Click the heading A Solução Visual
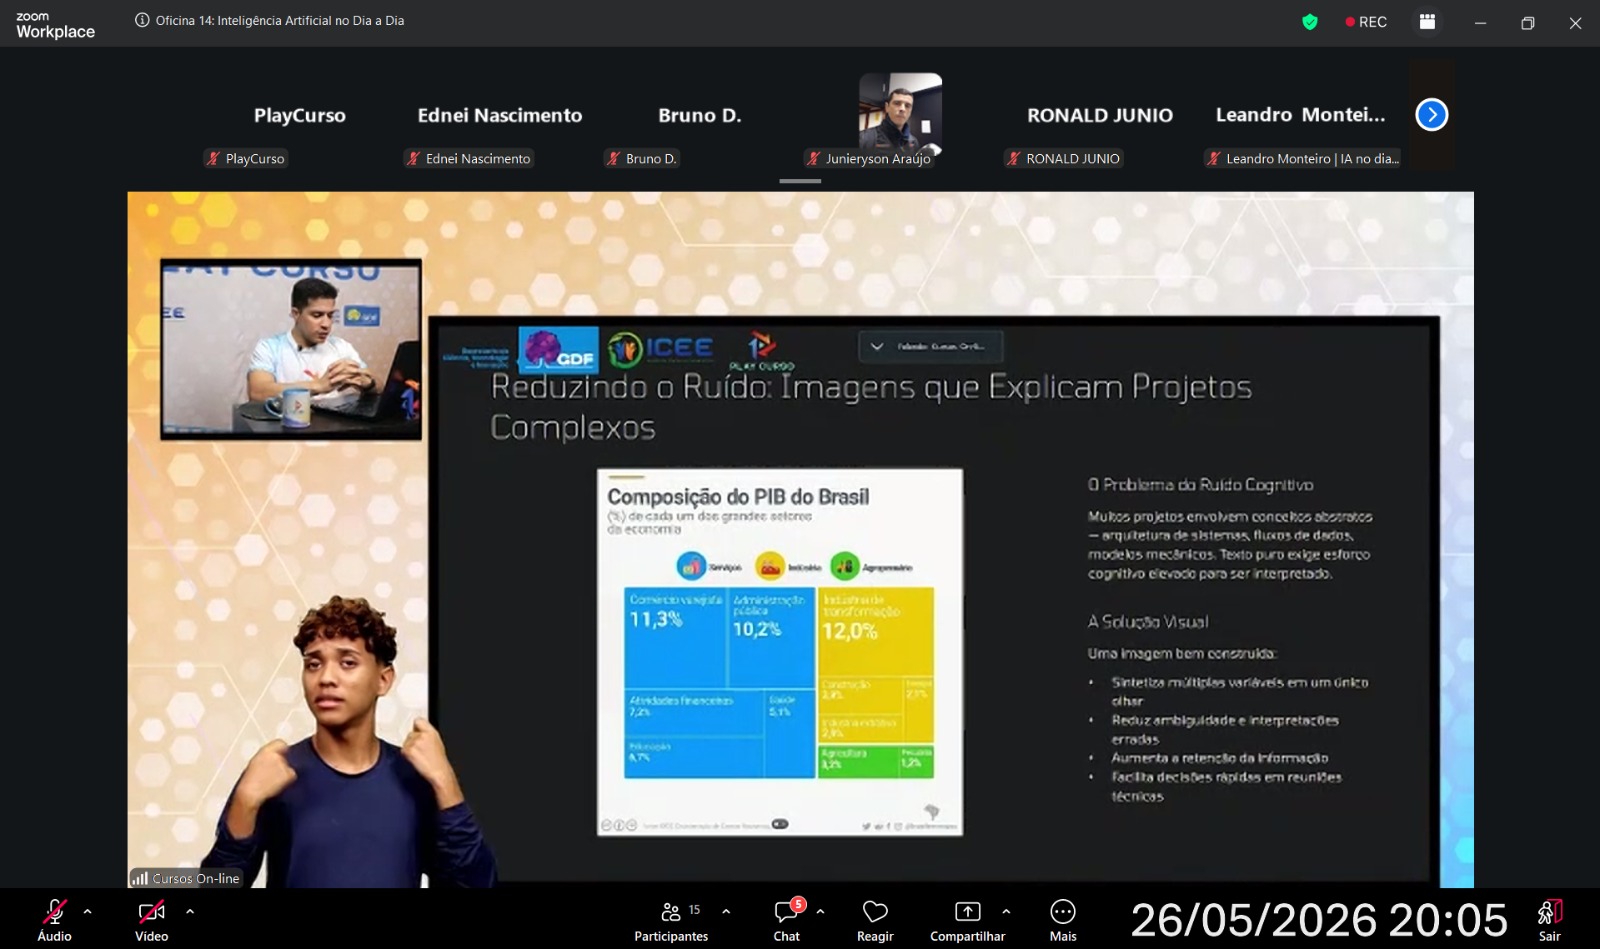The image size is (1600, 949). tap(1148, 622)
